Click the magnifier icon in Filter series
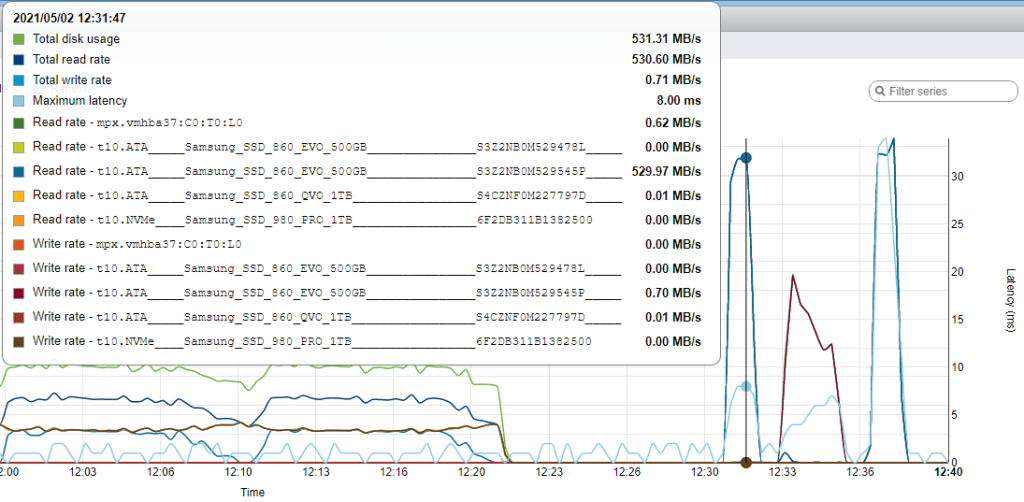This screenshot has height=502, width=1024. point(881,91)
